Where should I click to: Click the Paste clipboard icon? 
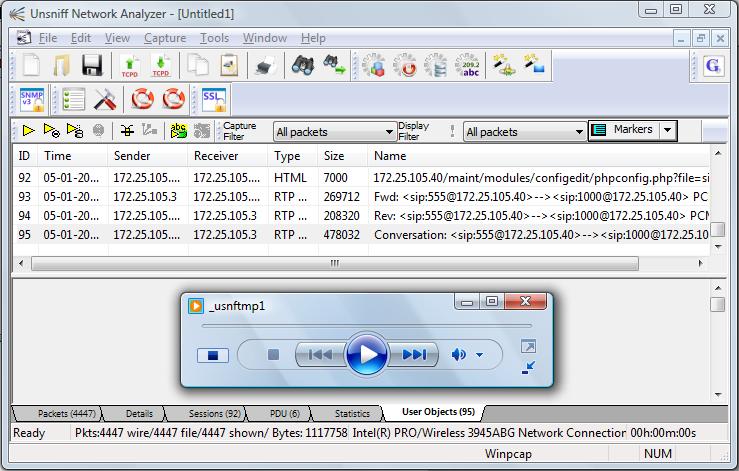[x=229, y=65]
